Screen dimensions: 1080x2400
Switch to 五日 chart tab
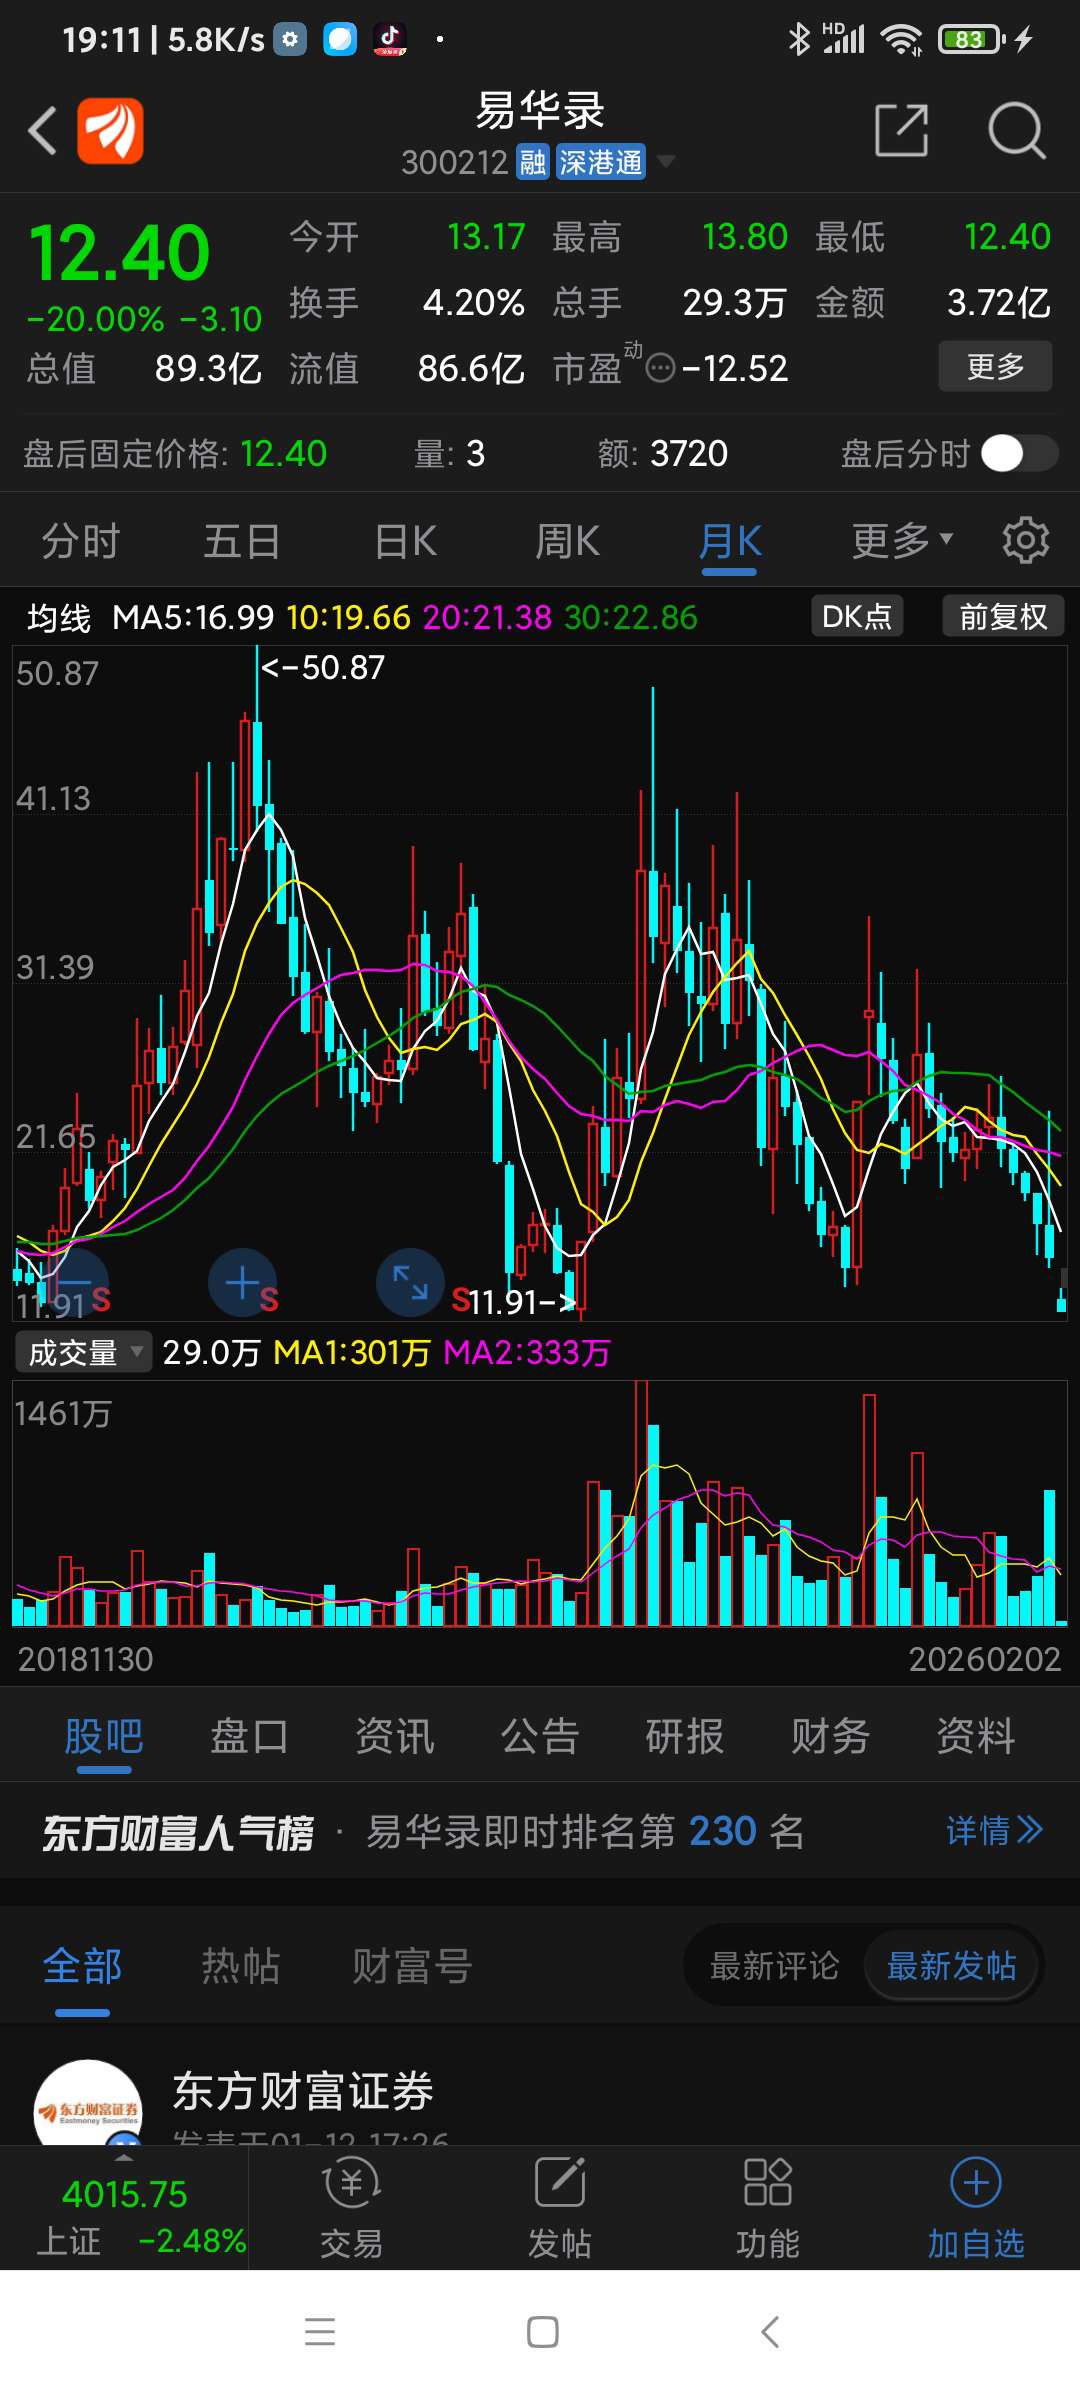pyautogui.click(x=242, y=541)
